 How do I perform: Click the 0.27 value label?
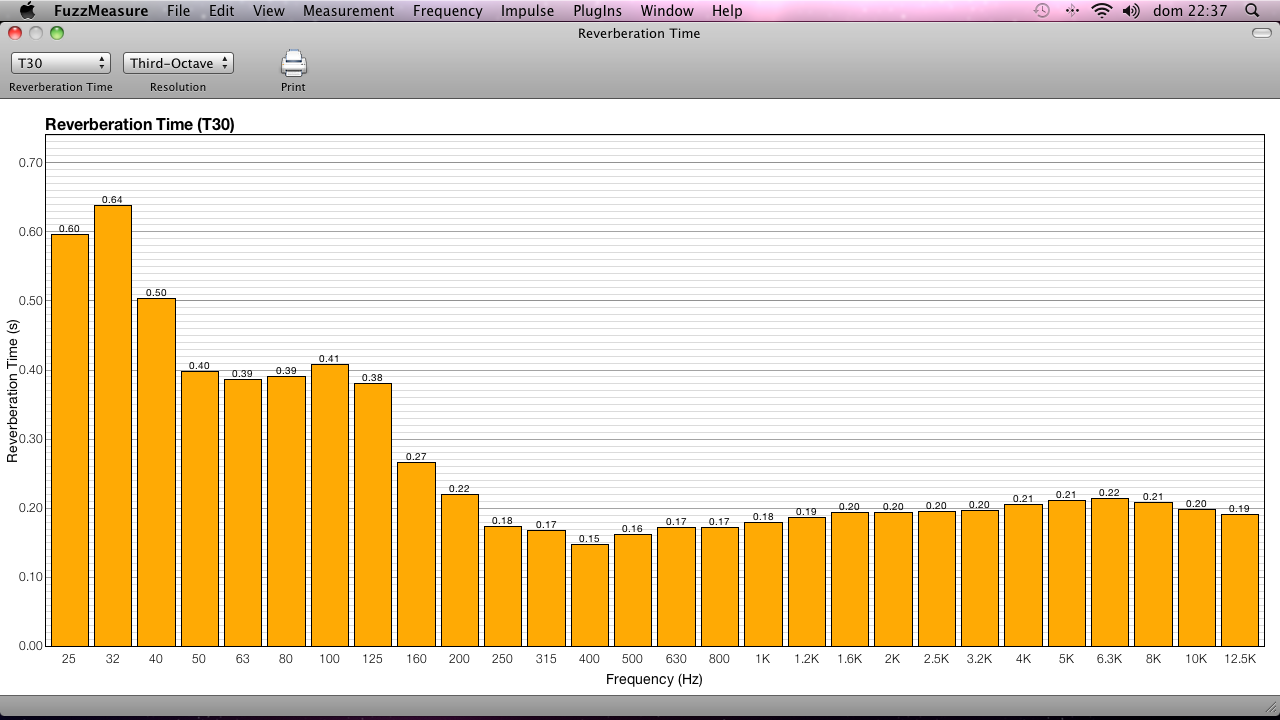point(416,457)
